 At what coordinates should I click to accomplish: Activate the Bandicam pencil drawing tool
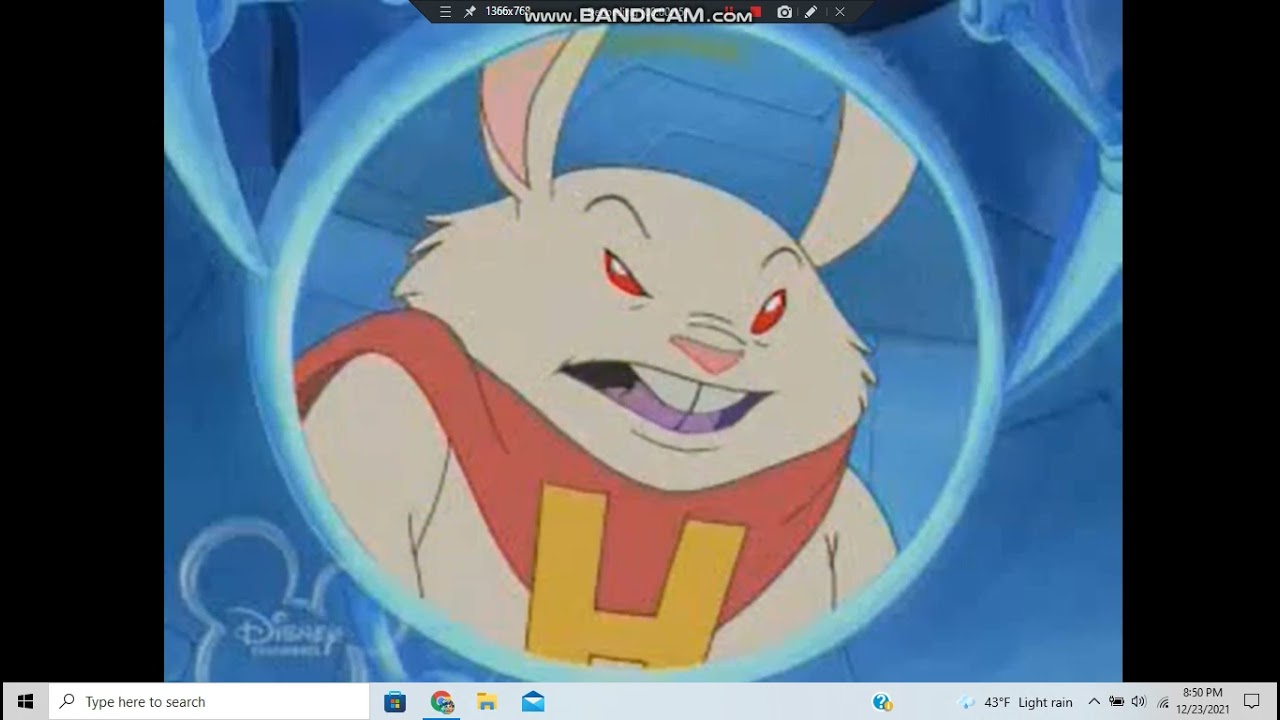click(810, 12)
